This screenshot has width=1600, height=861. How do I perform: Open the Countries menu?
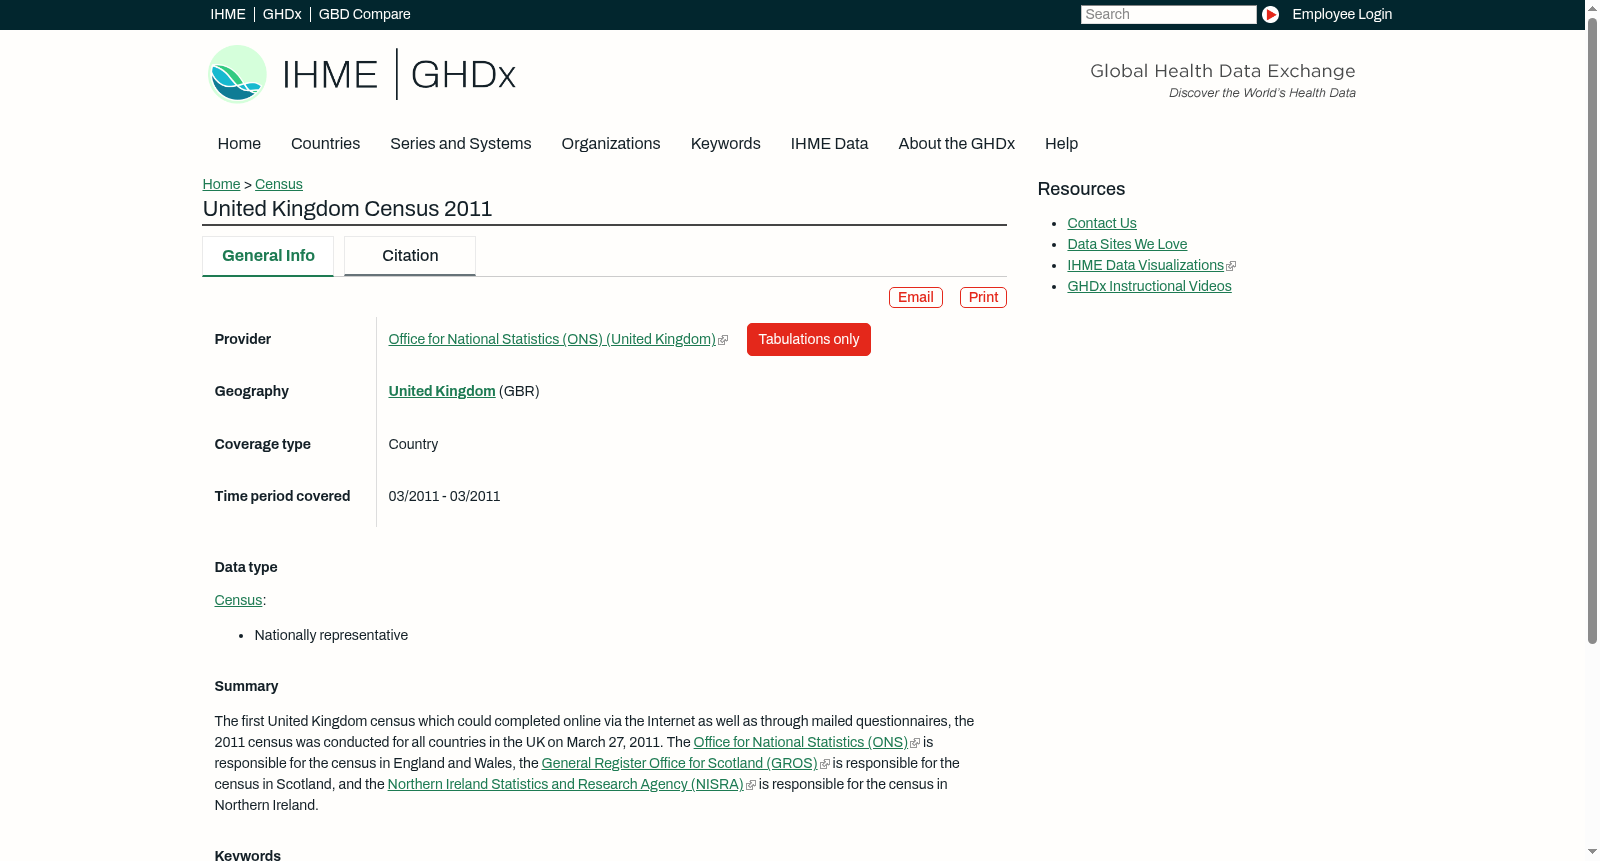point(325,144)
